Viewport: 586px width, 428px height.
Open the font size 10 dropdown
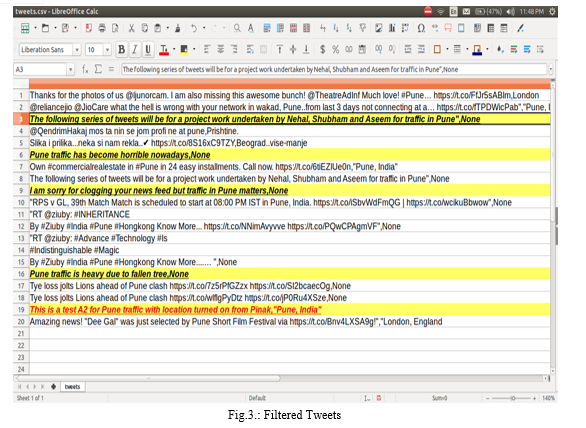pos(107,50)
